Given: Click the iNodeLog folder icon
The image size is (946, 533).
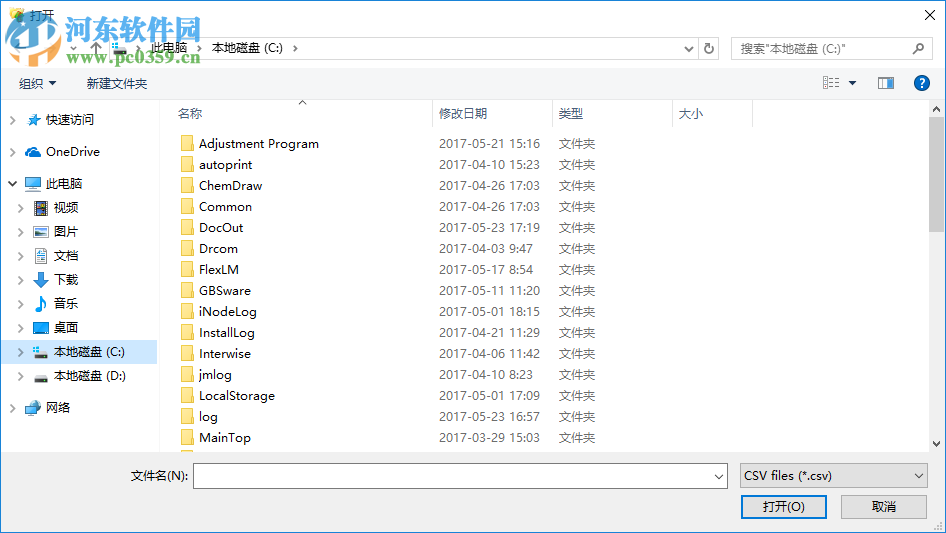Looking at the screenshot, I should coord(187,311).
